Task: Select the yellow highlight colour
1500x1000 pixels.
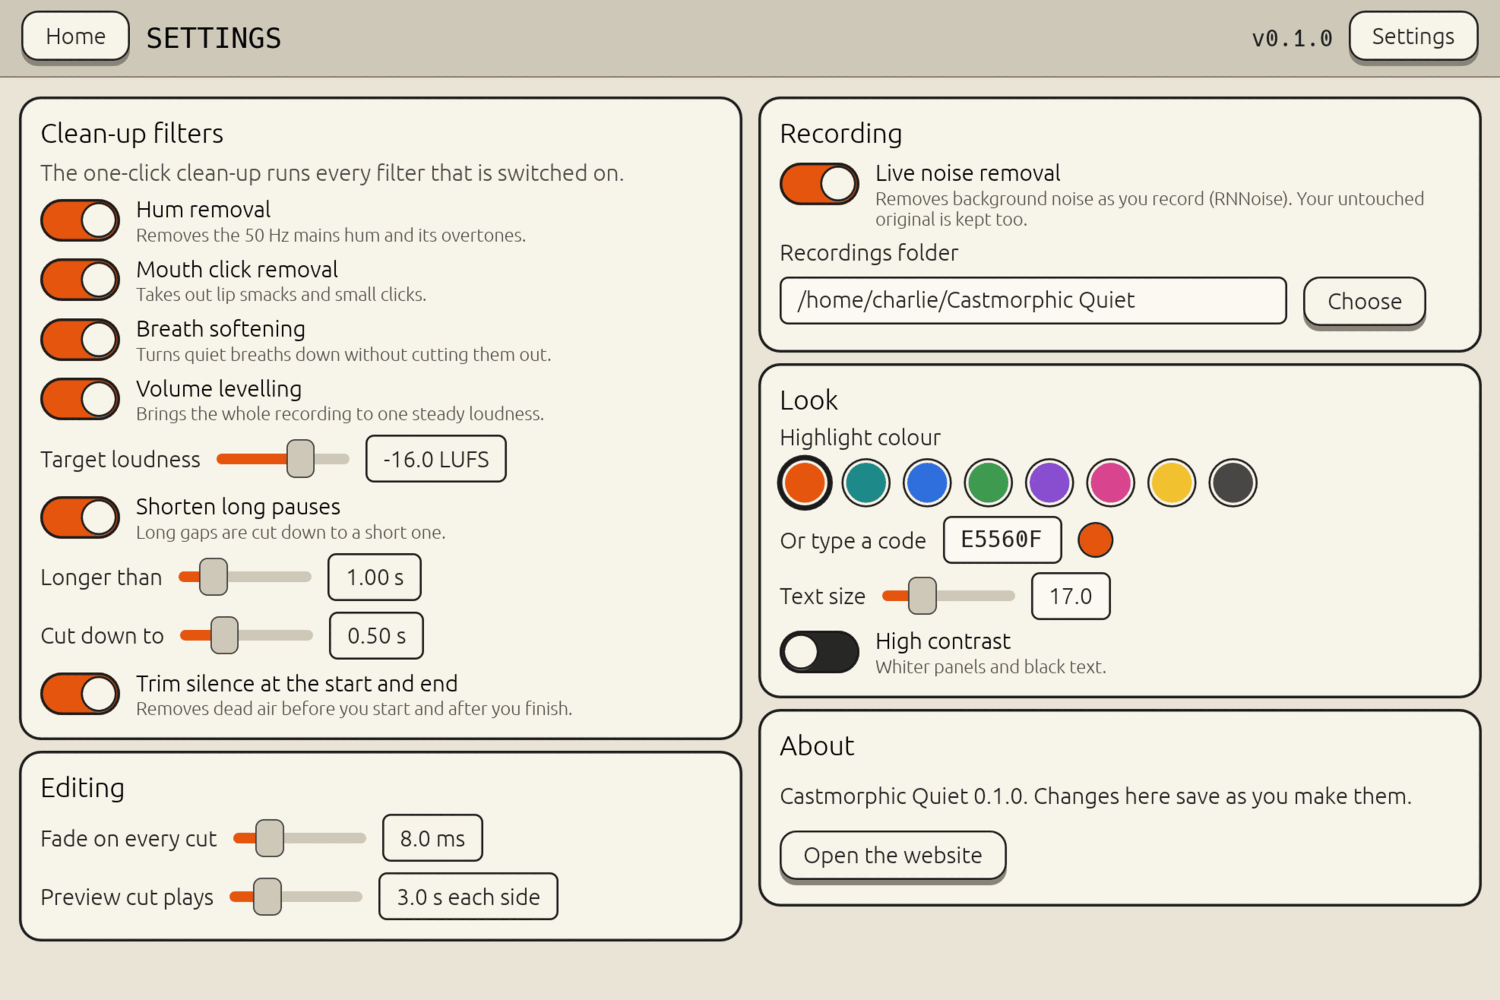Action: click(x=1172, y=483)
